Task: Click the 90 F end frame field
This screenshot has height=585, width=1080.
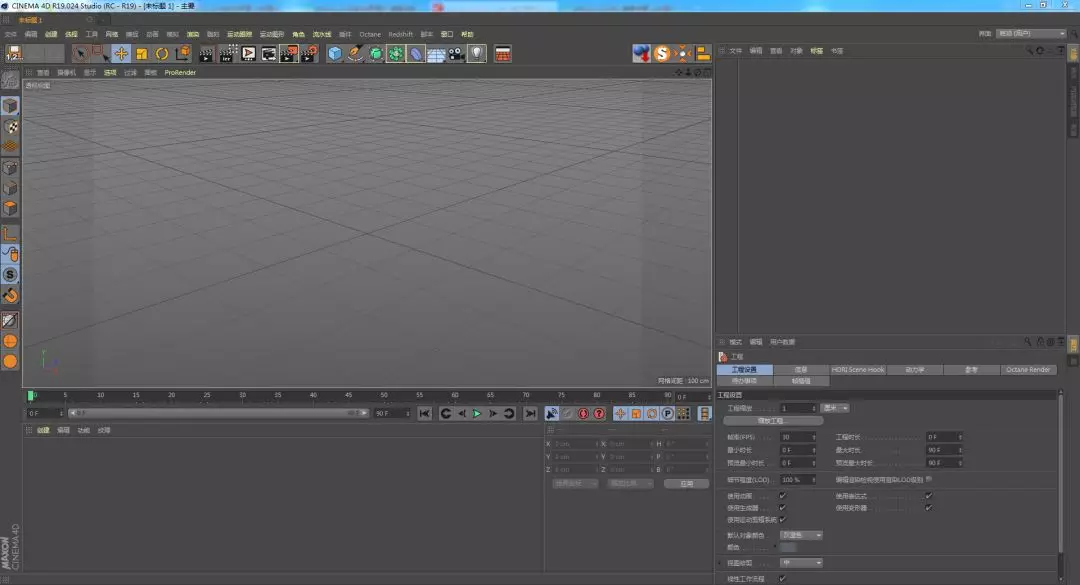Action: pos(392,413)
